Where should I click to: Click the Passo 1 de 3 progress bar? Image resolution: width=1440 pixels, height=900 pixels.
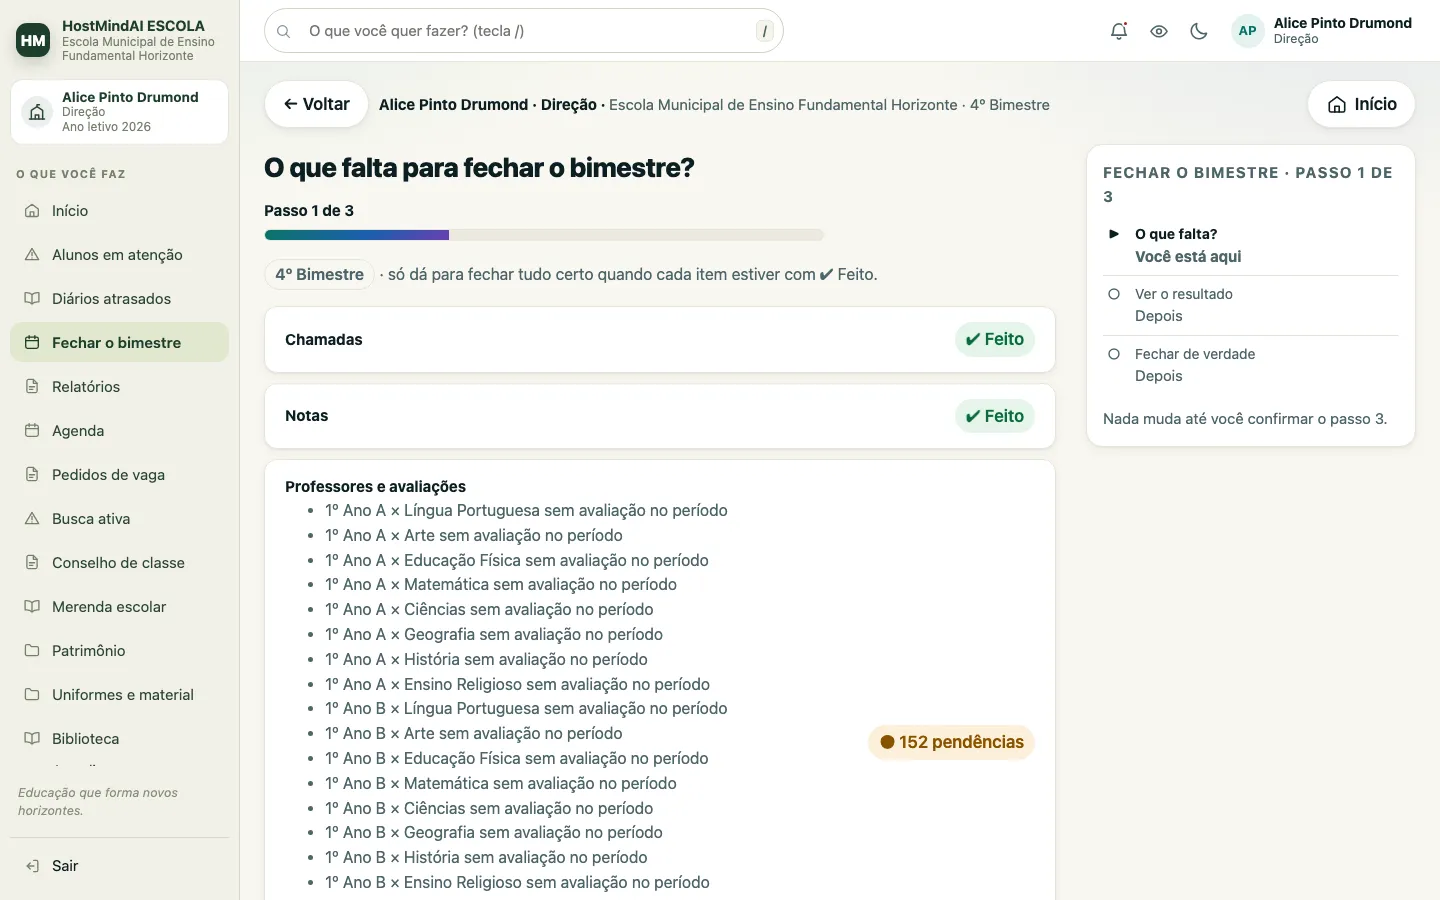click(544, 235)
